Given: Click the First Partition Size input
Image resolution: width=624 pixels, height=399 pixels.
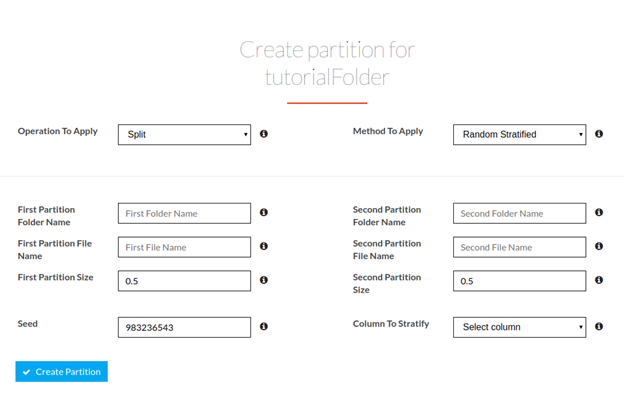Looking at the screenshot, I should (x=184, y=281).
